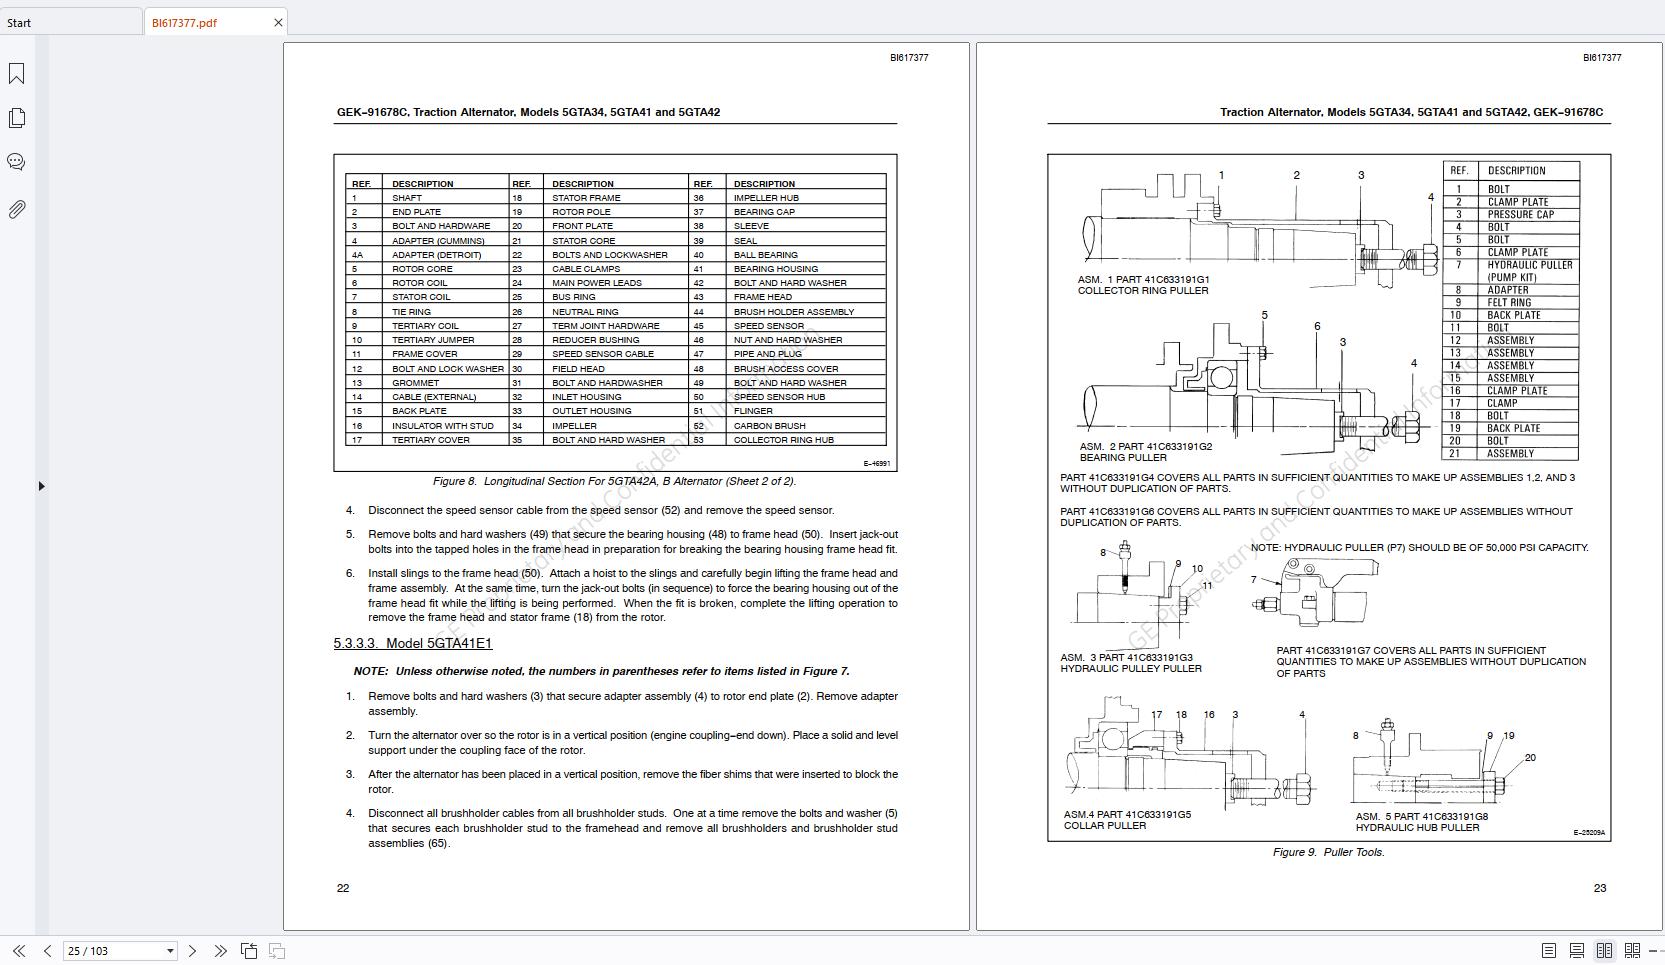
Task: Click the previous view icon
Action: pos(249,951)
